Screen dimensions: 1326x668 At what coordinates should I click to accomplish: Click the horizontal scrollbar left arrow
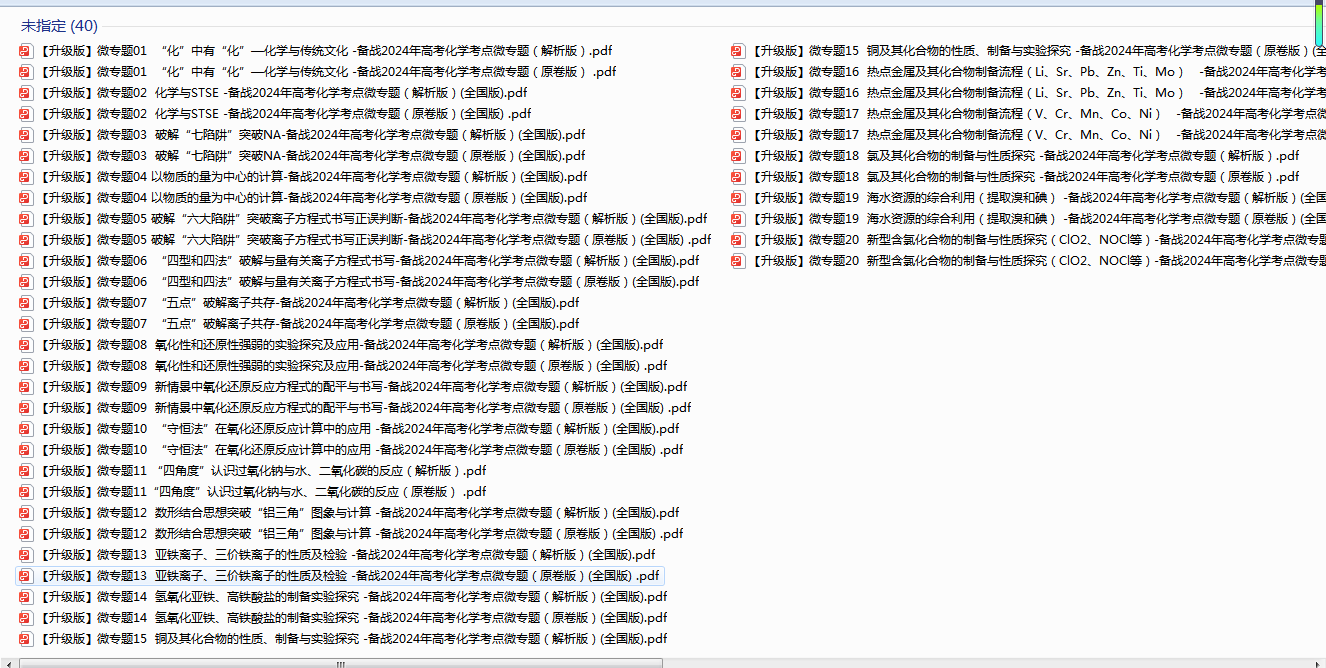[8, 663]
